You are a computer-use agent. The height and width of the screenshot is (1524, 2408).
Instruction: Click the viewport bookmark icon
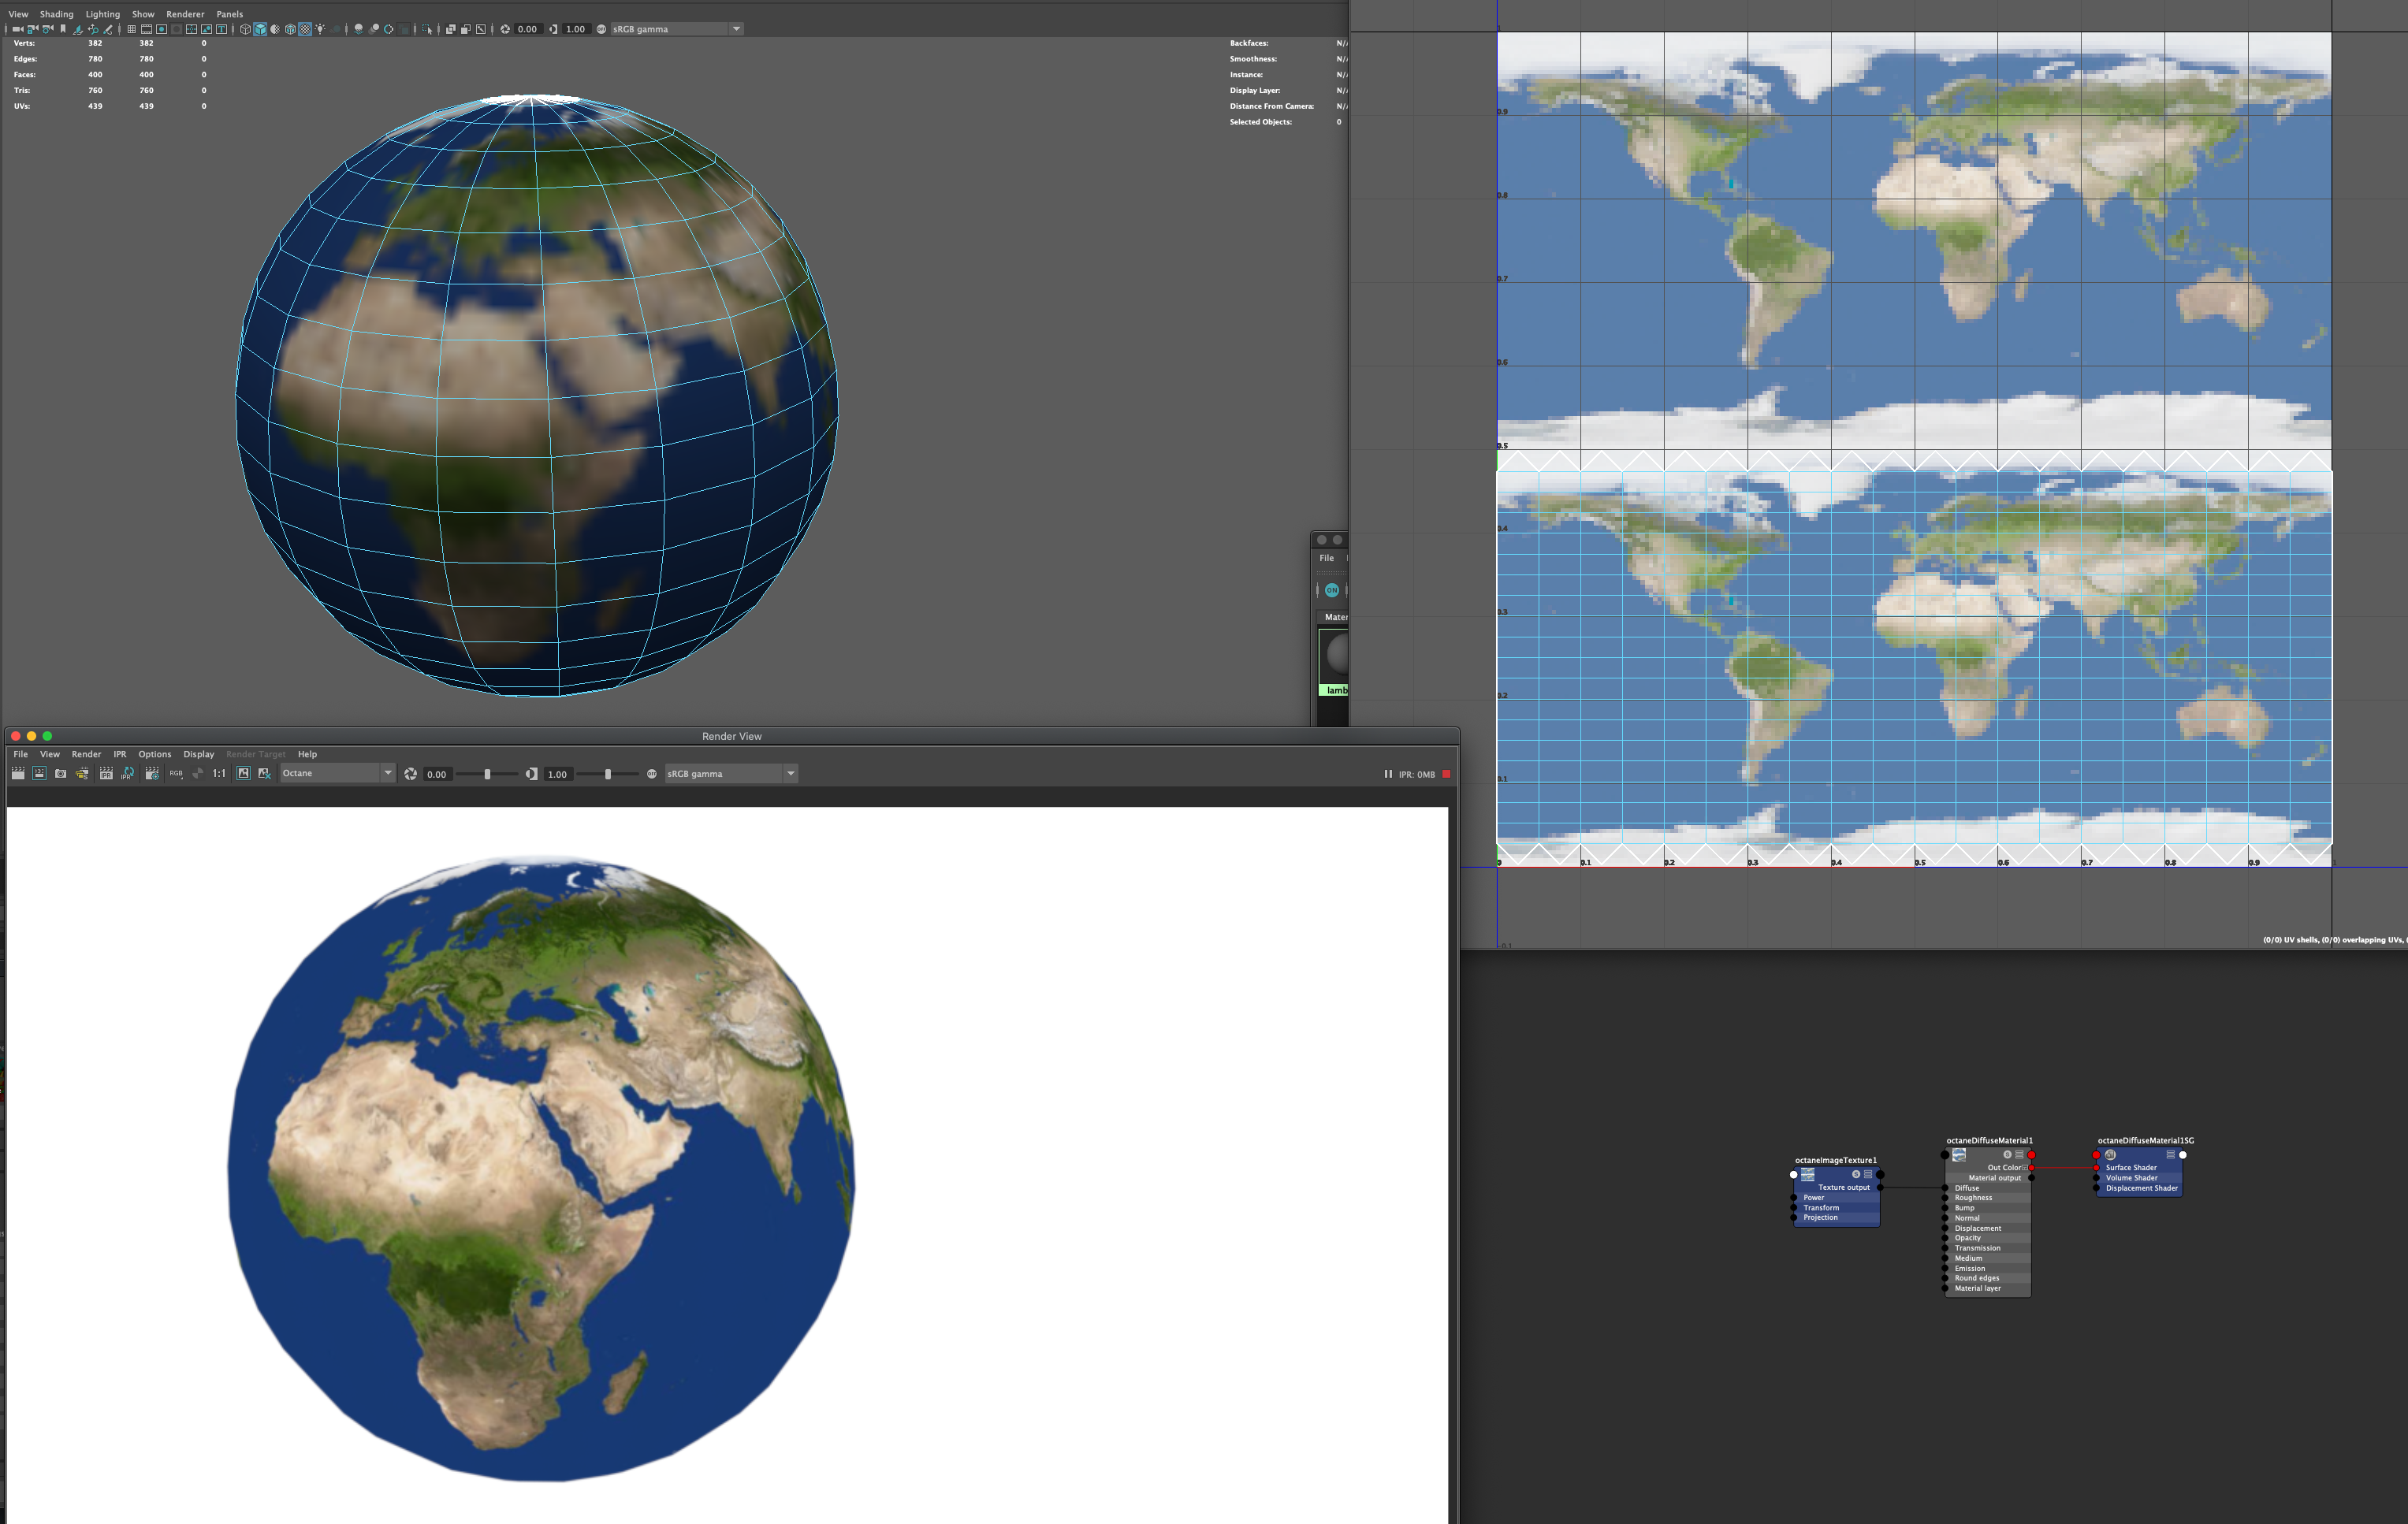tap(63, 29)
